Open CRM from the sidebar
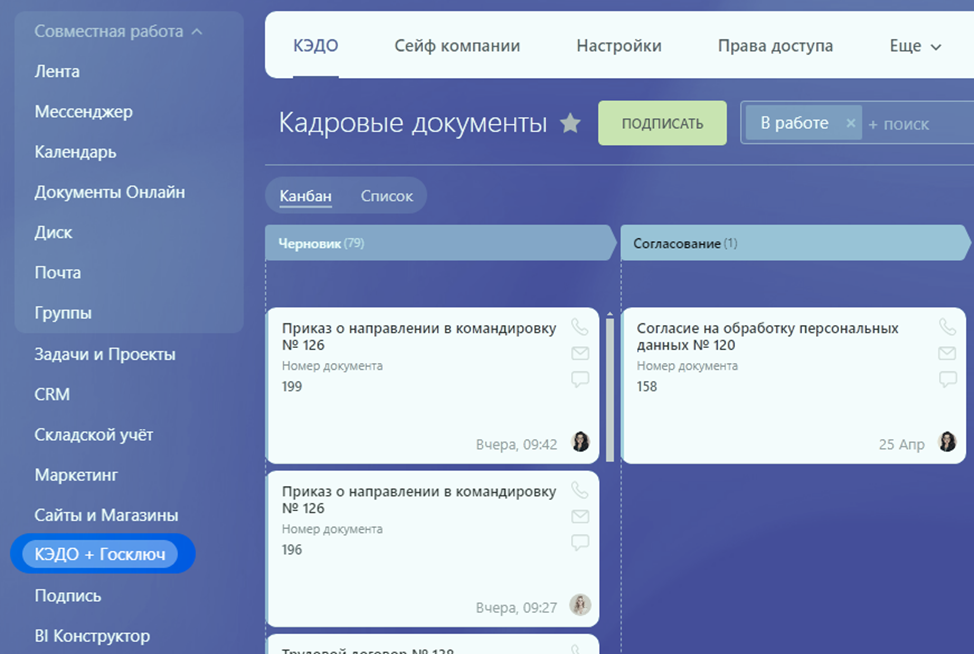Screen dimensions: 974x654 pyautogui.click(x=51, y=394)
